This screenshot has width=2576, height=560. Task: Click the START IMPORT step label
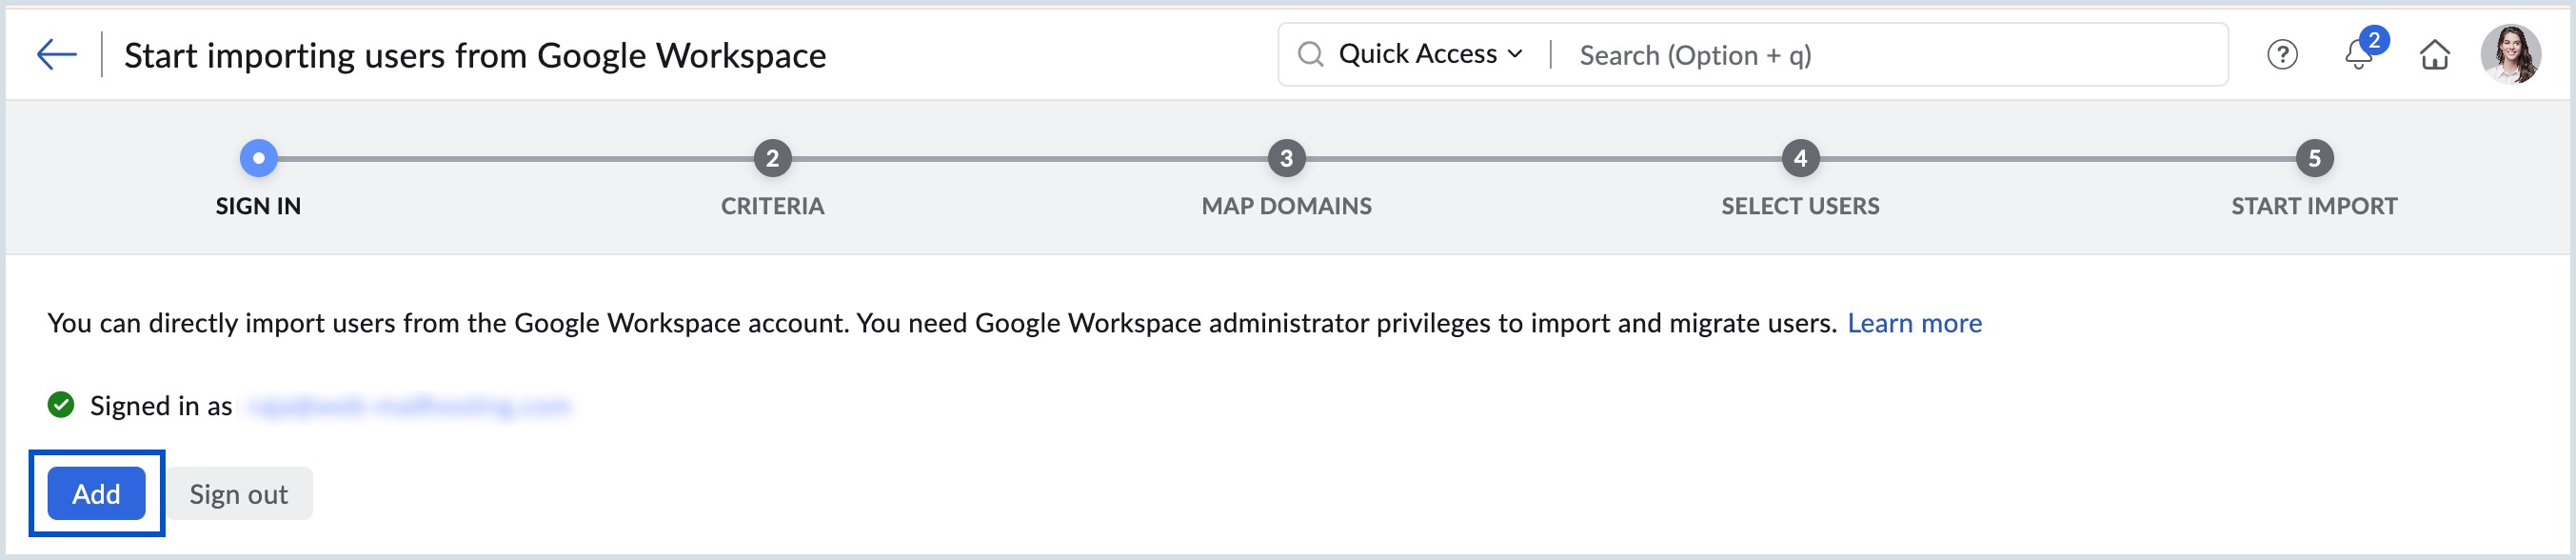click(2314, 206)
